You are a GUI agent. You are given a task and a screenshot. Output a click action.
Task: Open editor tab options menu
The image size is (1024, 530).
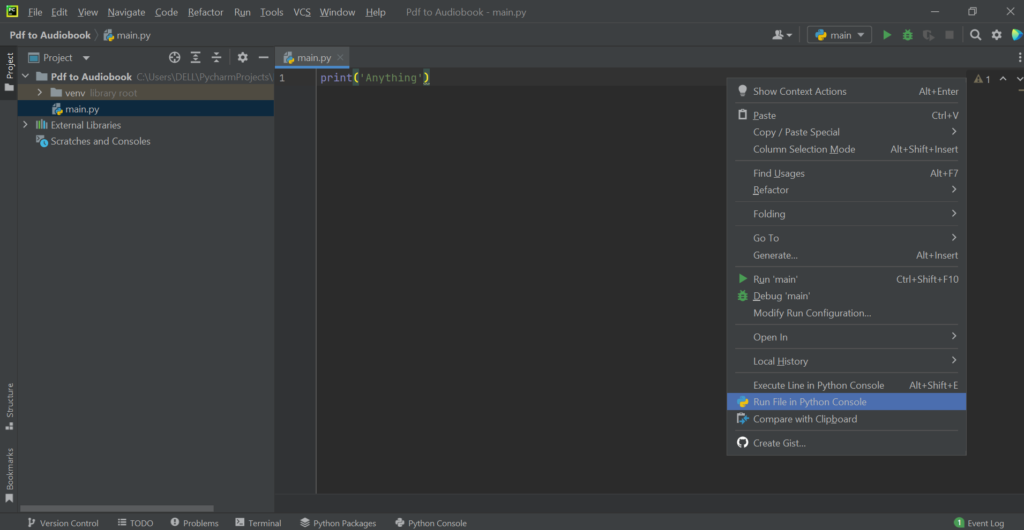point(1019,57)
